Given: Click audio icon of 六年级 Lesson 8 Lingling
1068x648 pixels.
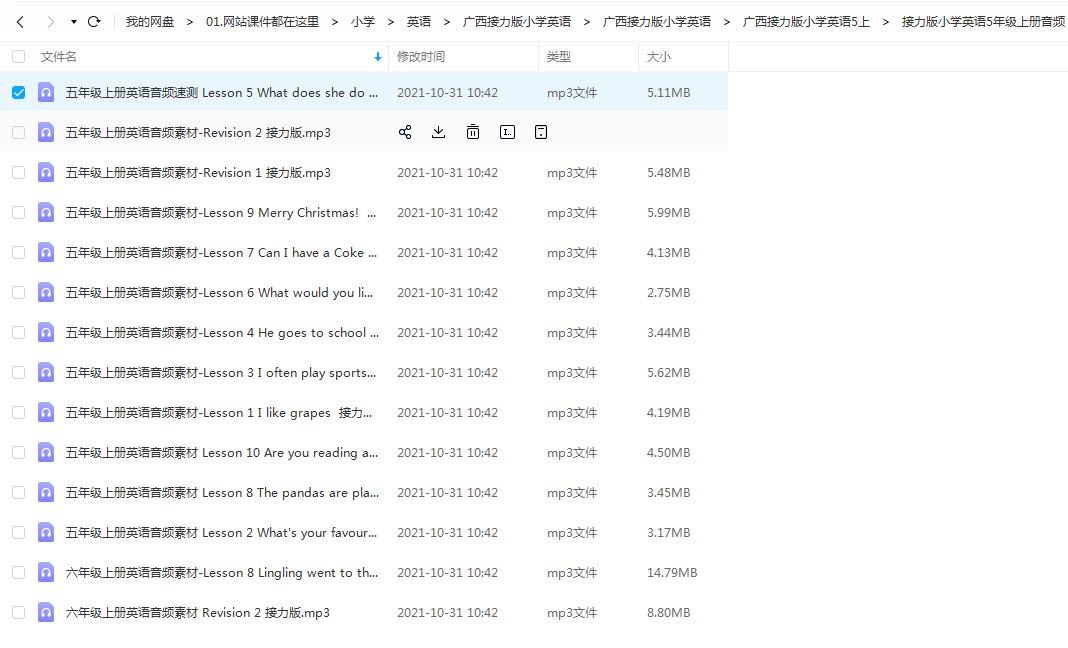Looking at the screenshot, I should [x=46, y=572].
